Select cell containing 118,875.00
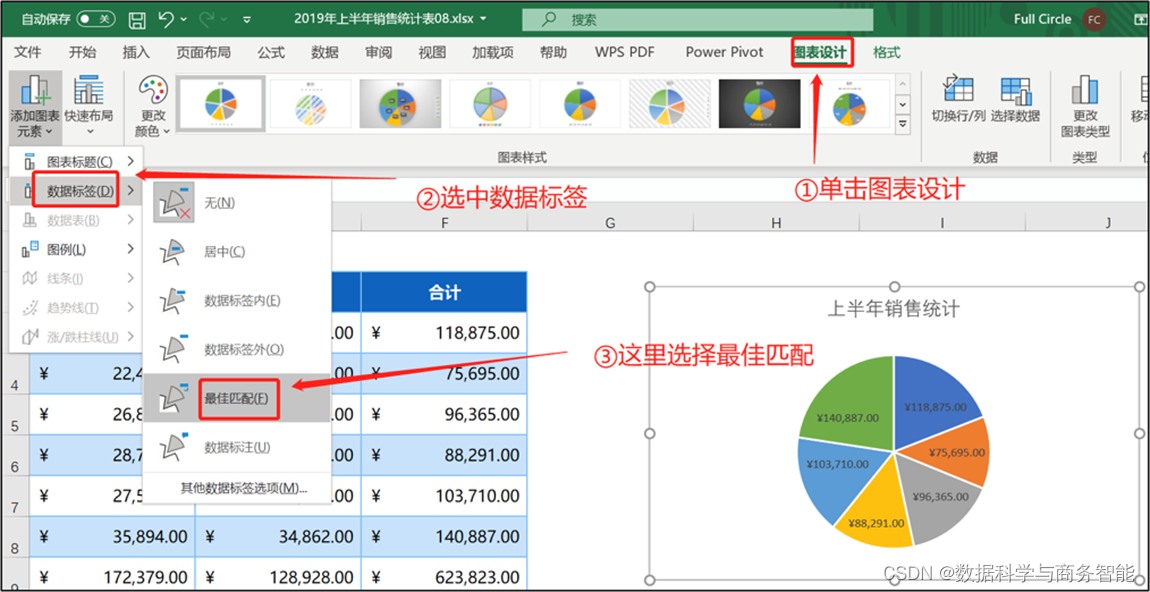The height and width of the screenshot is (592, 1150). tap(444, 333)
